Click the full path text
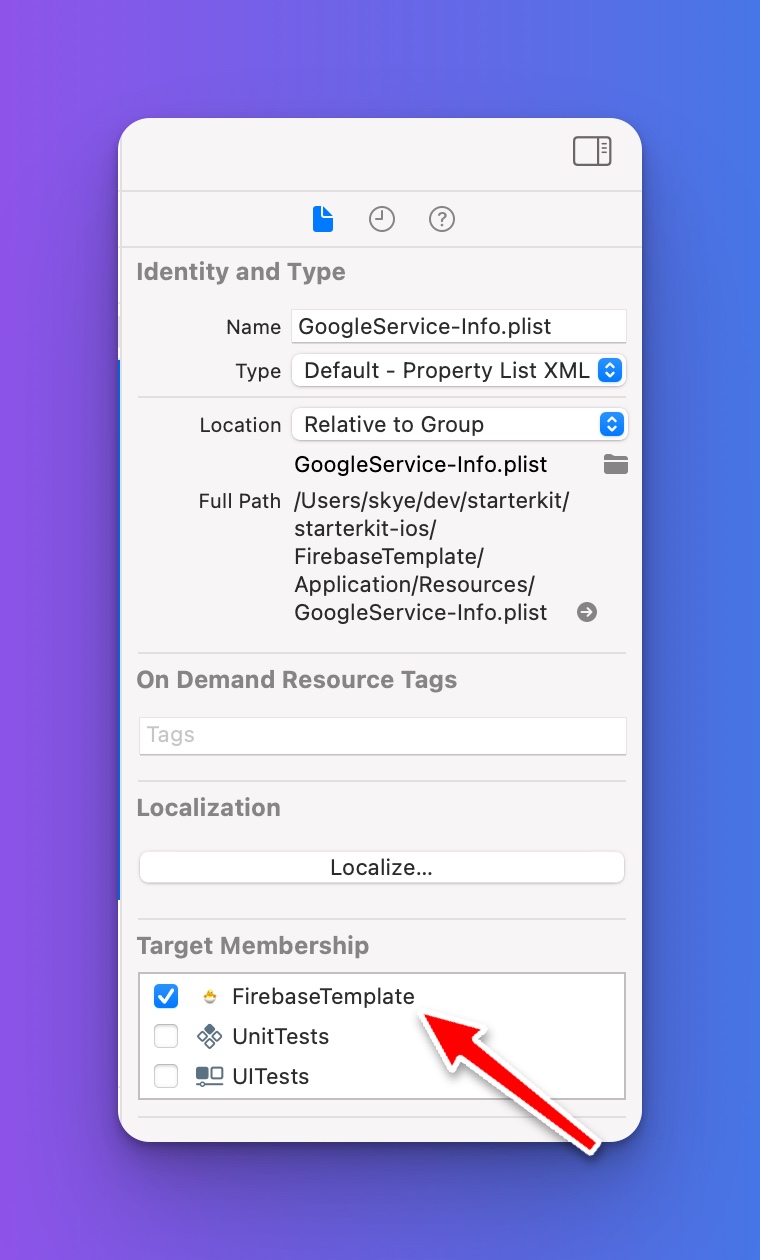The image size is (760, 1260). [432, 557]
